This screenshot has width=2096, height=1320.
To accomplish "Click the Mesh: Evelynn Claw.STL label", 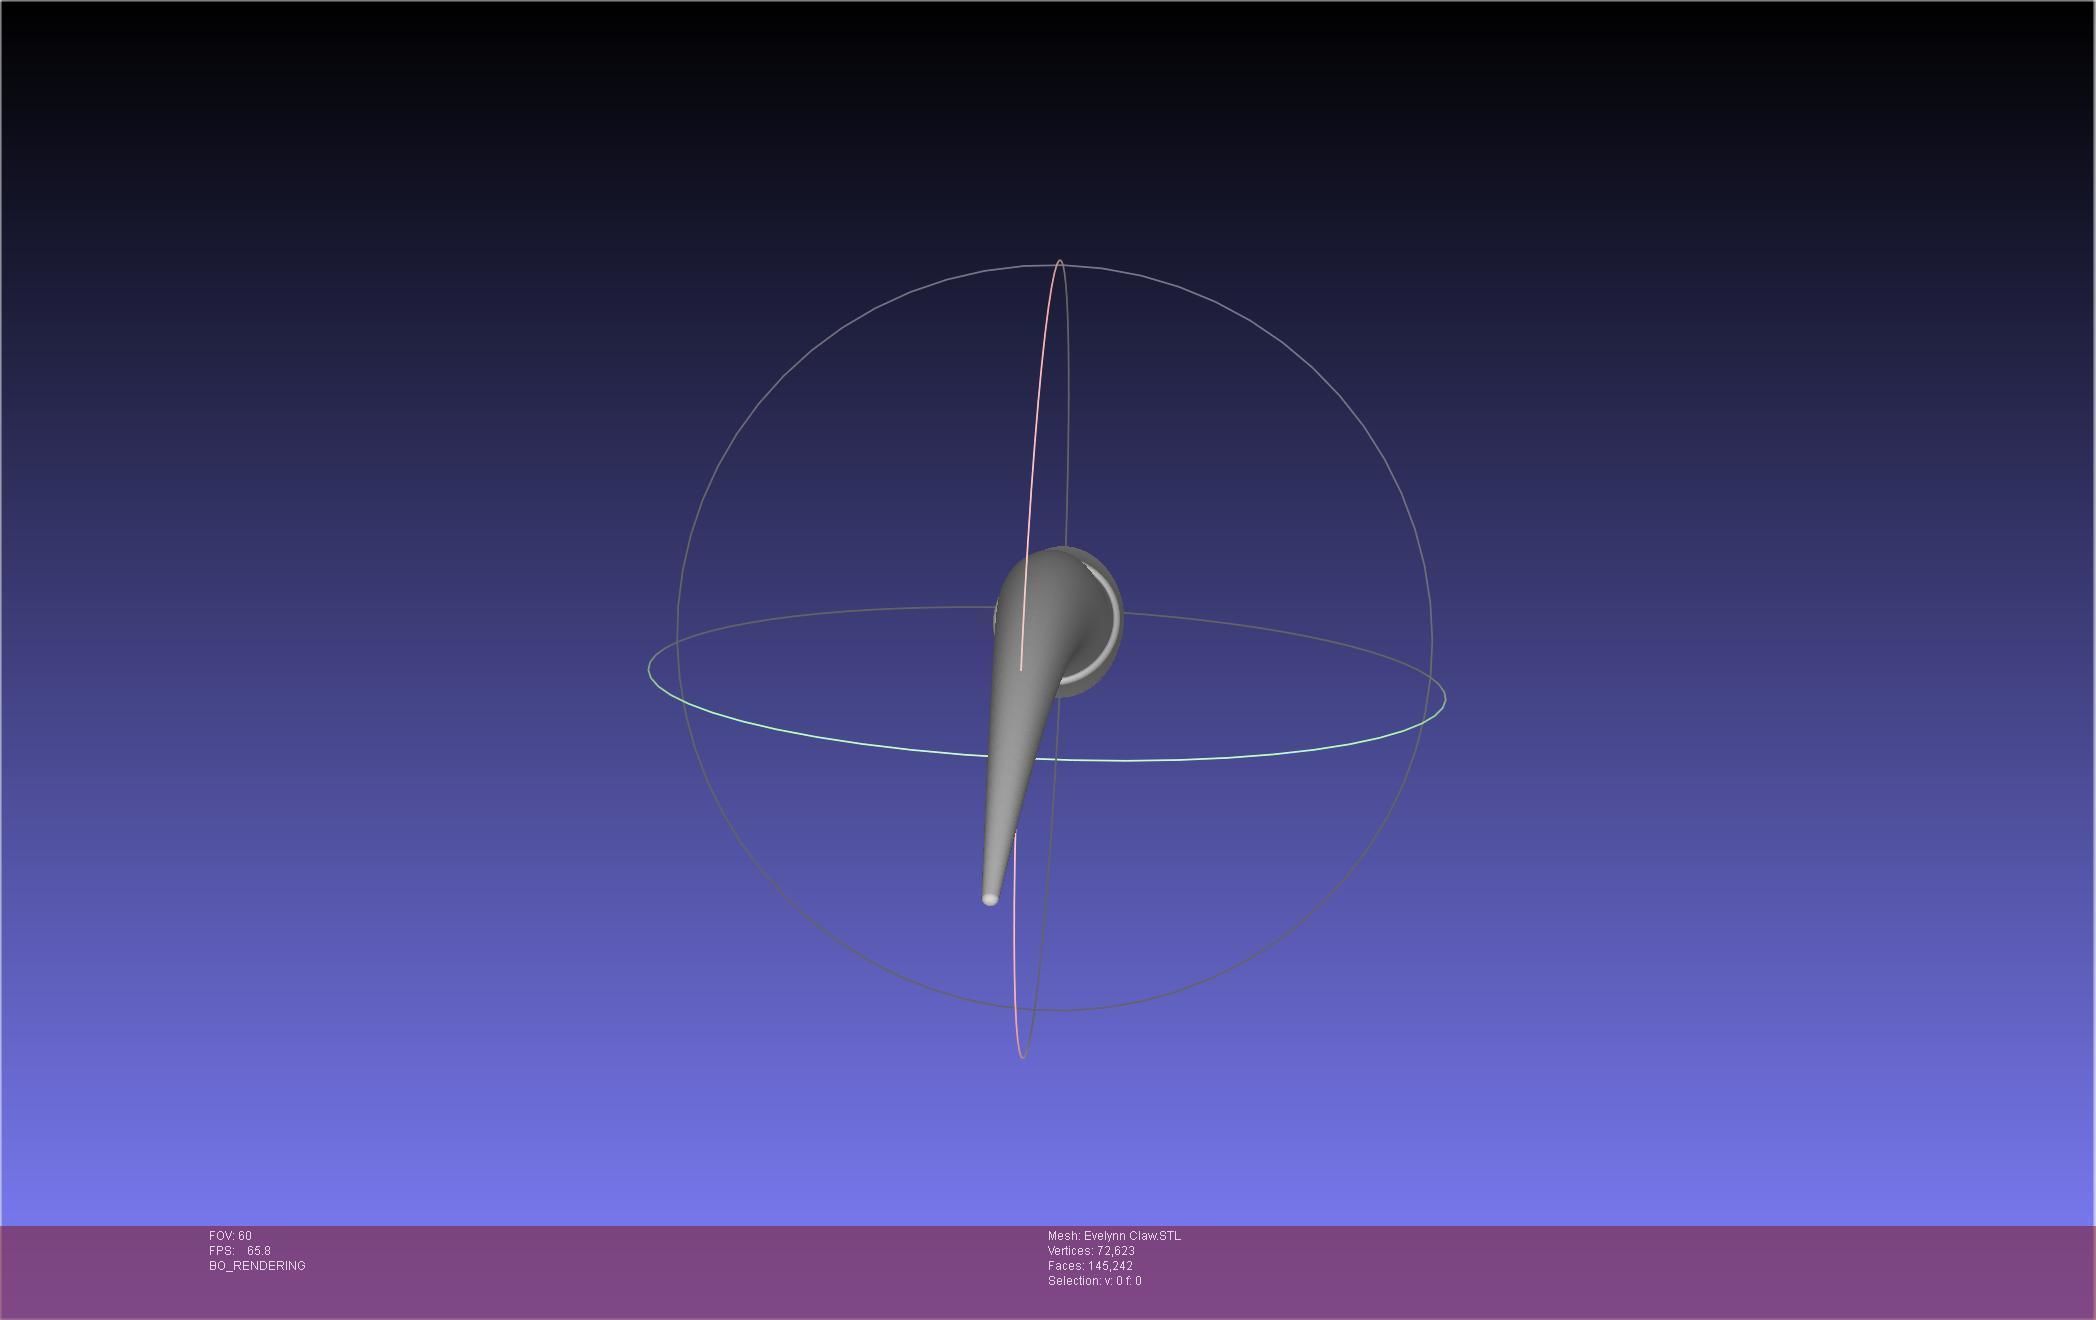I will [x=1114, y=1236].
